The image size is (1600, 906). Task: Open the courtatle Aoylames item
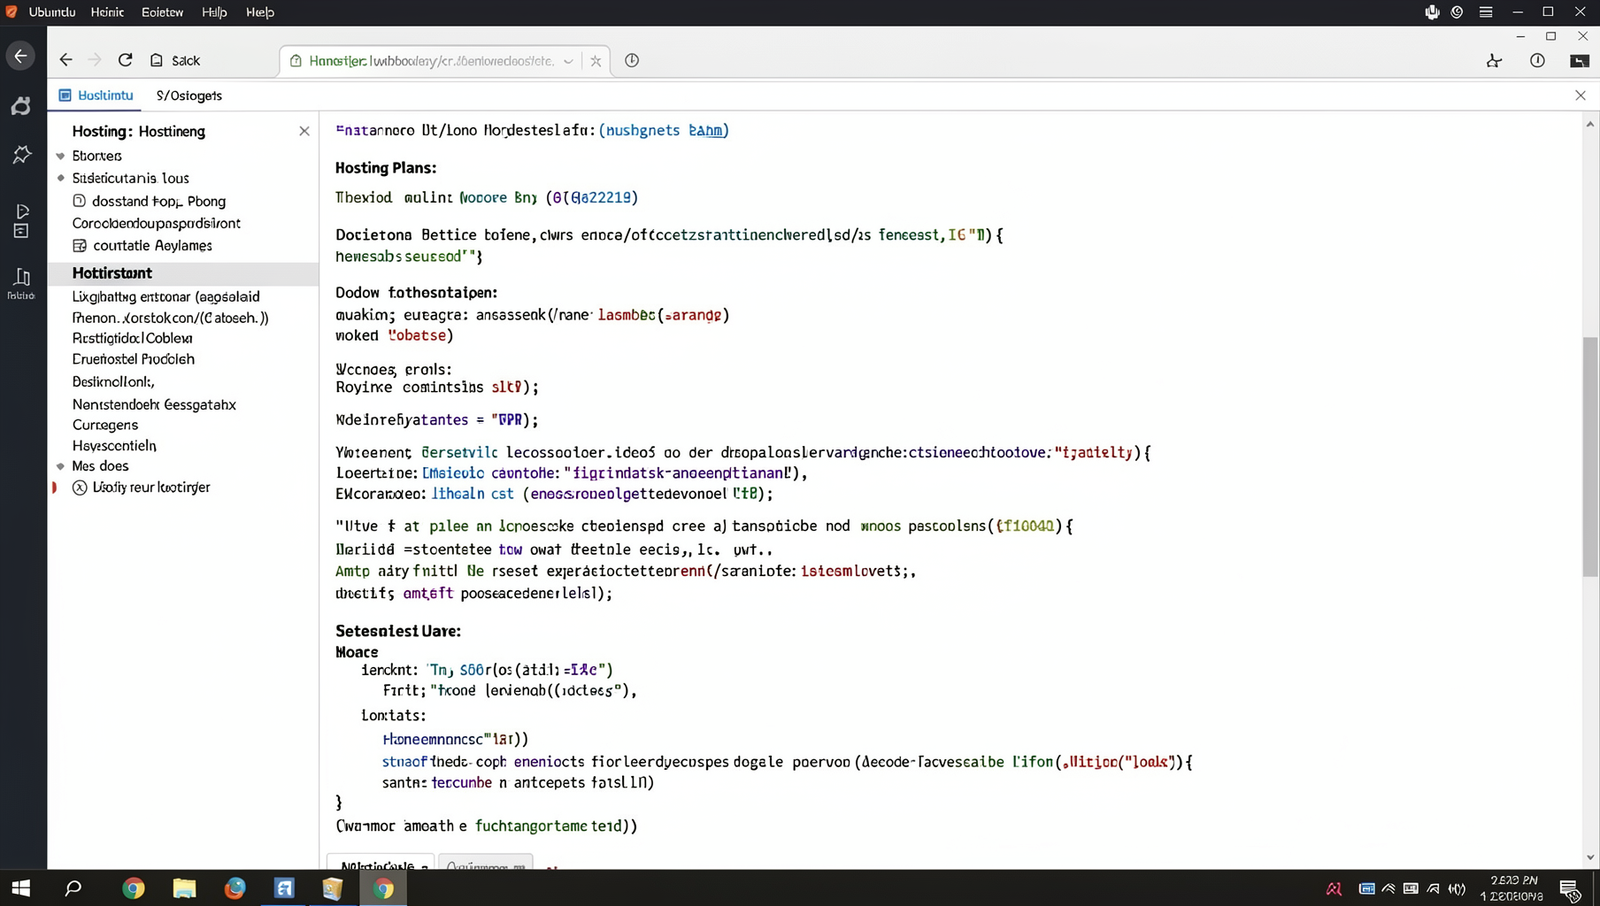pyautogui.click(x=142, y=245)
